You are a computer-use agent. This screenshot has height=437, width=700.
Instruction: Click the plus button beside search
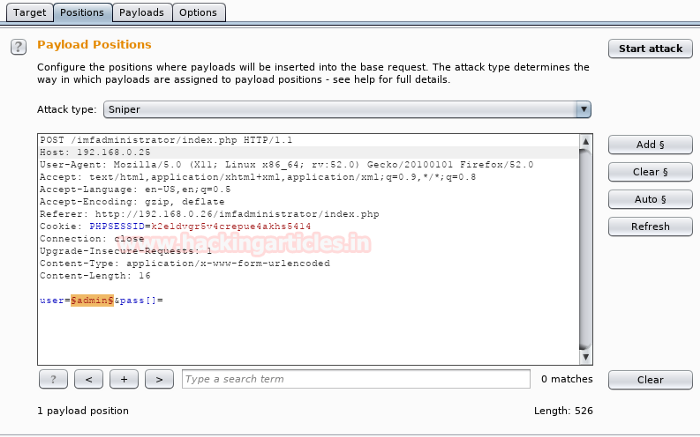[124, 379]
